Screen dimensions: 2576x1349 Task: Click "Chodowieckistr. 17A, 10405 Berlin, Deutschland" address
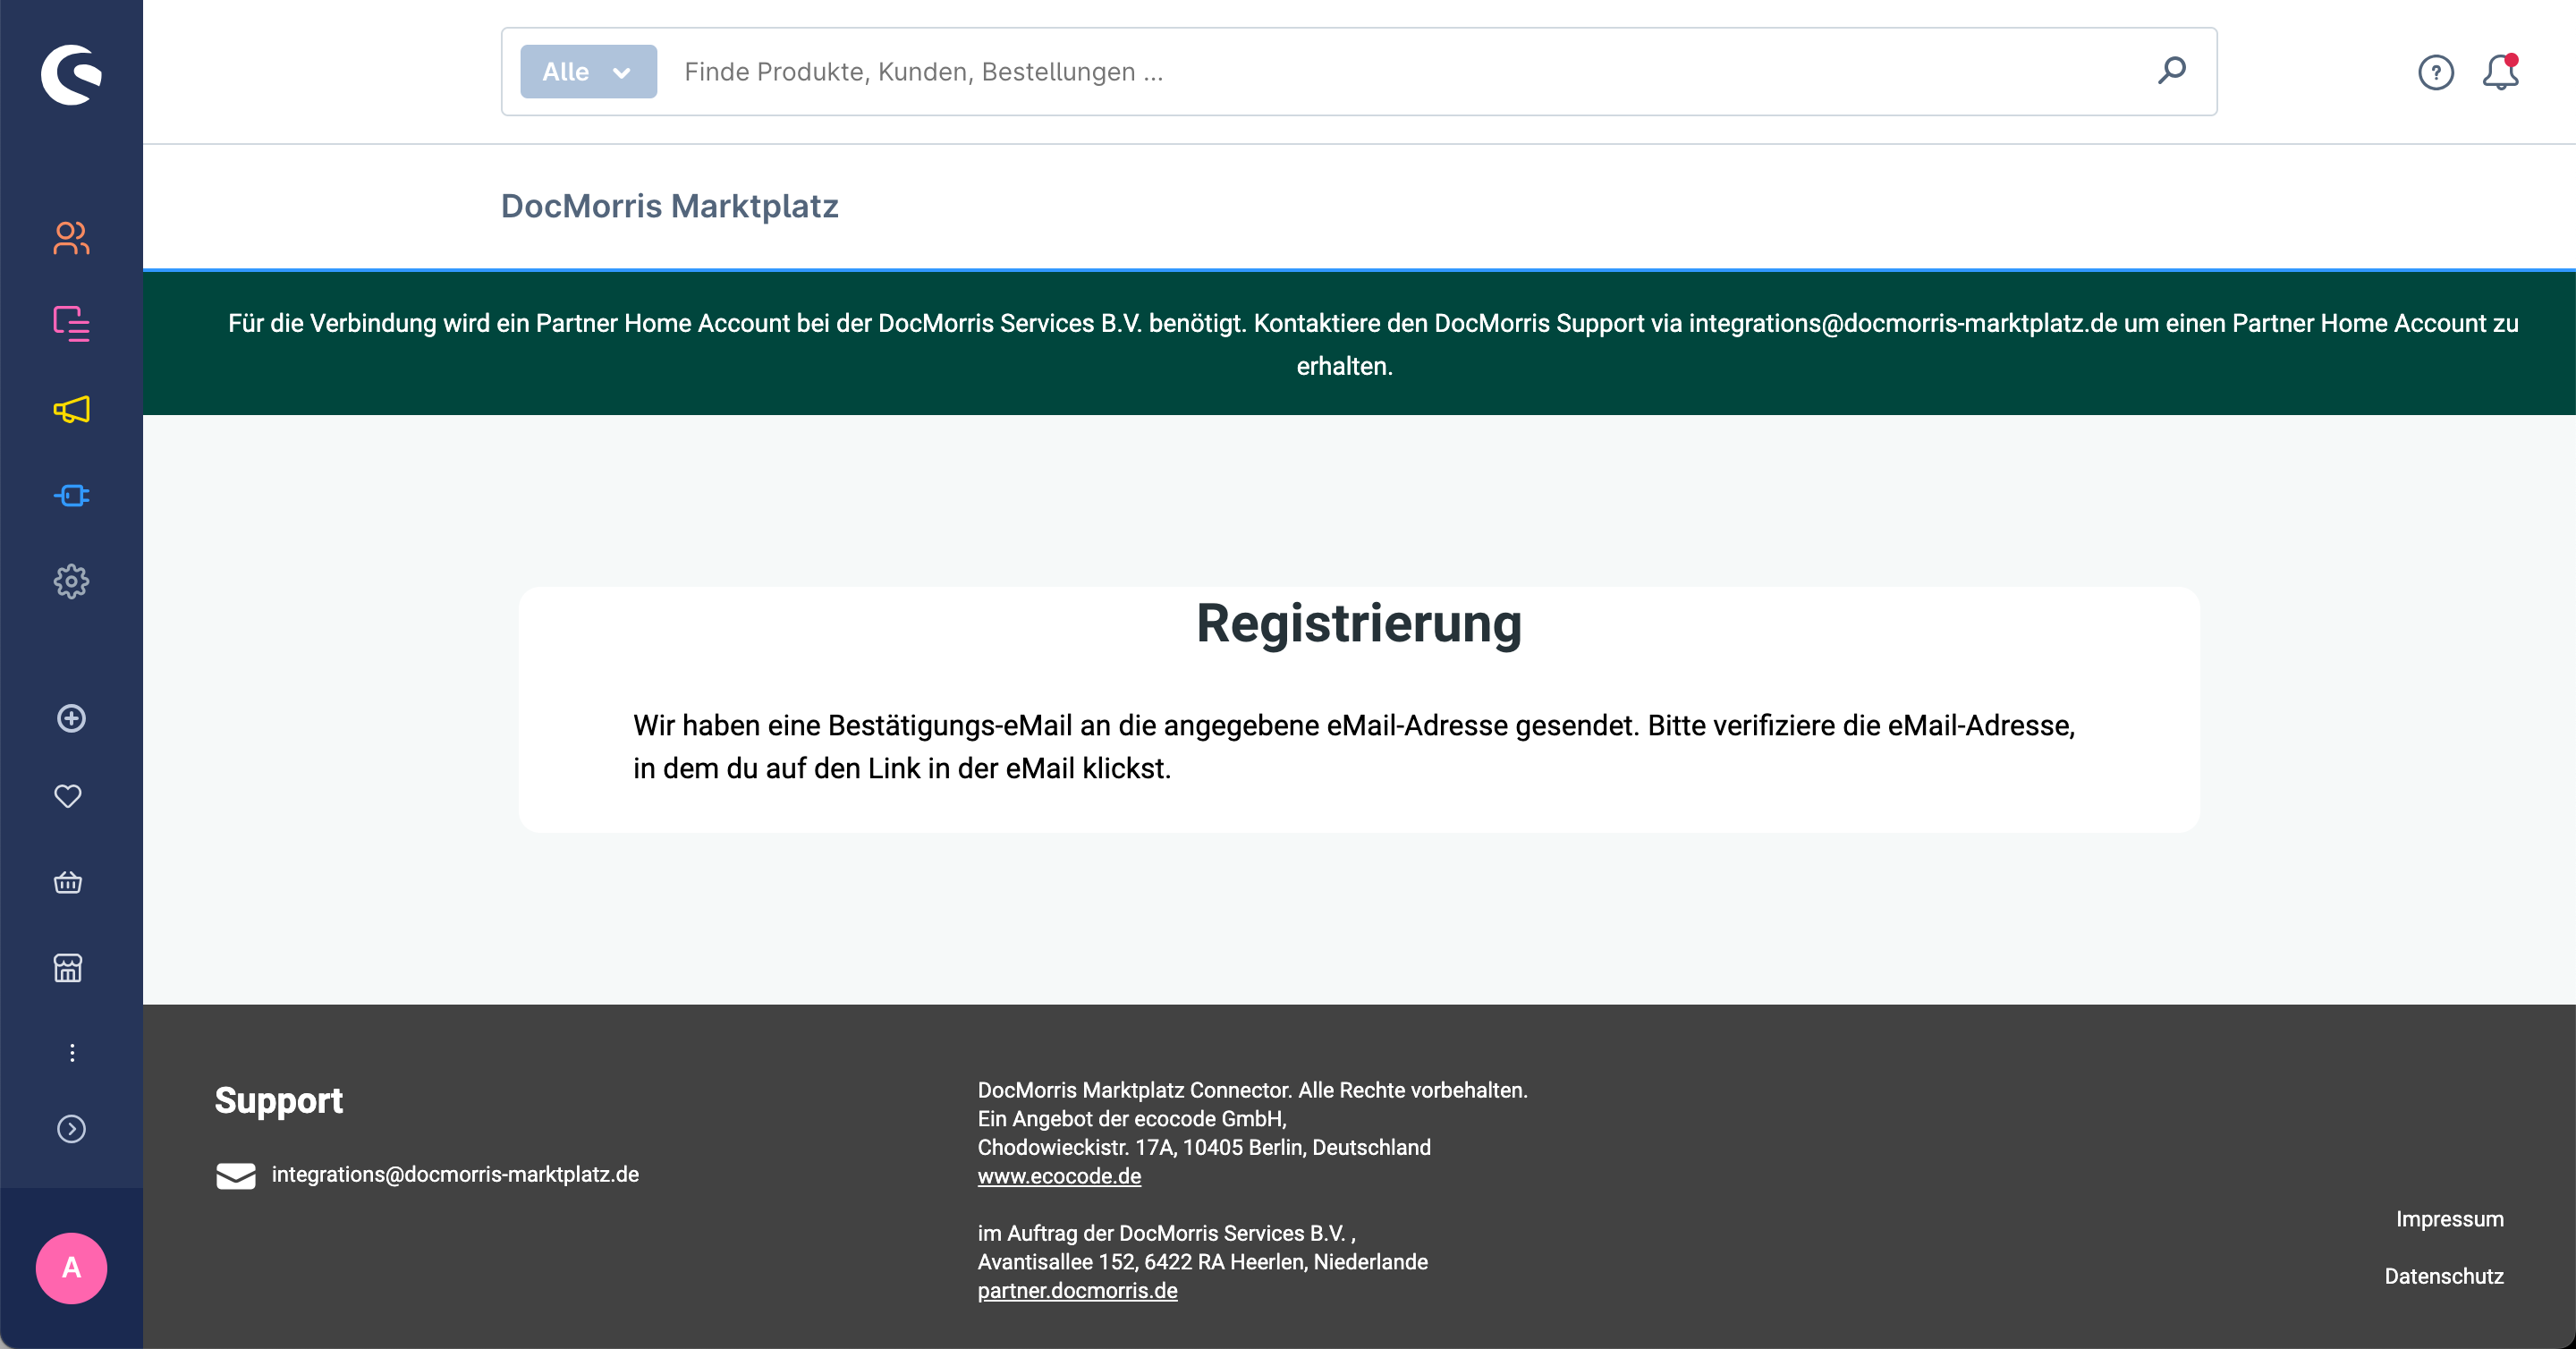(1204, 1147)
